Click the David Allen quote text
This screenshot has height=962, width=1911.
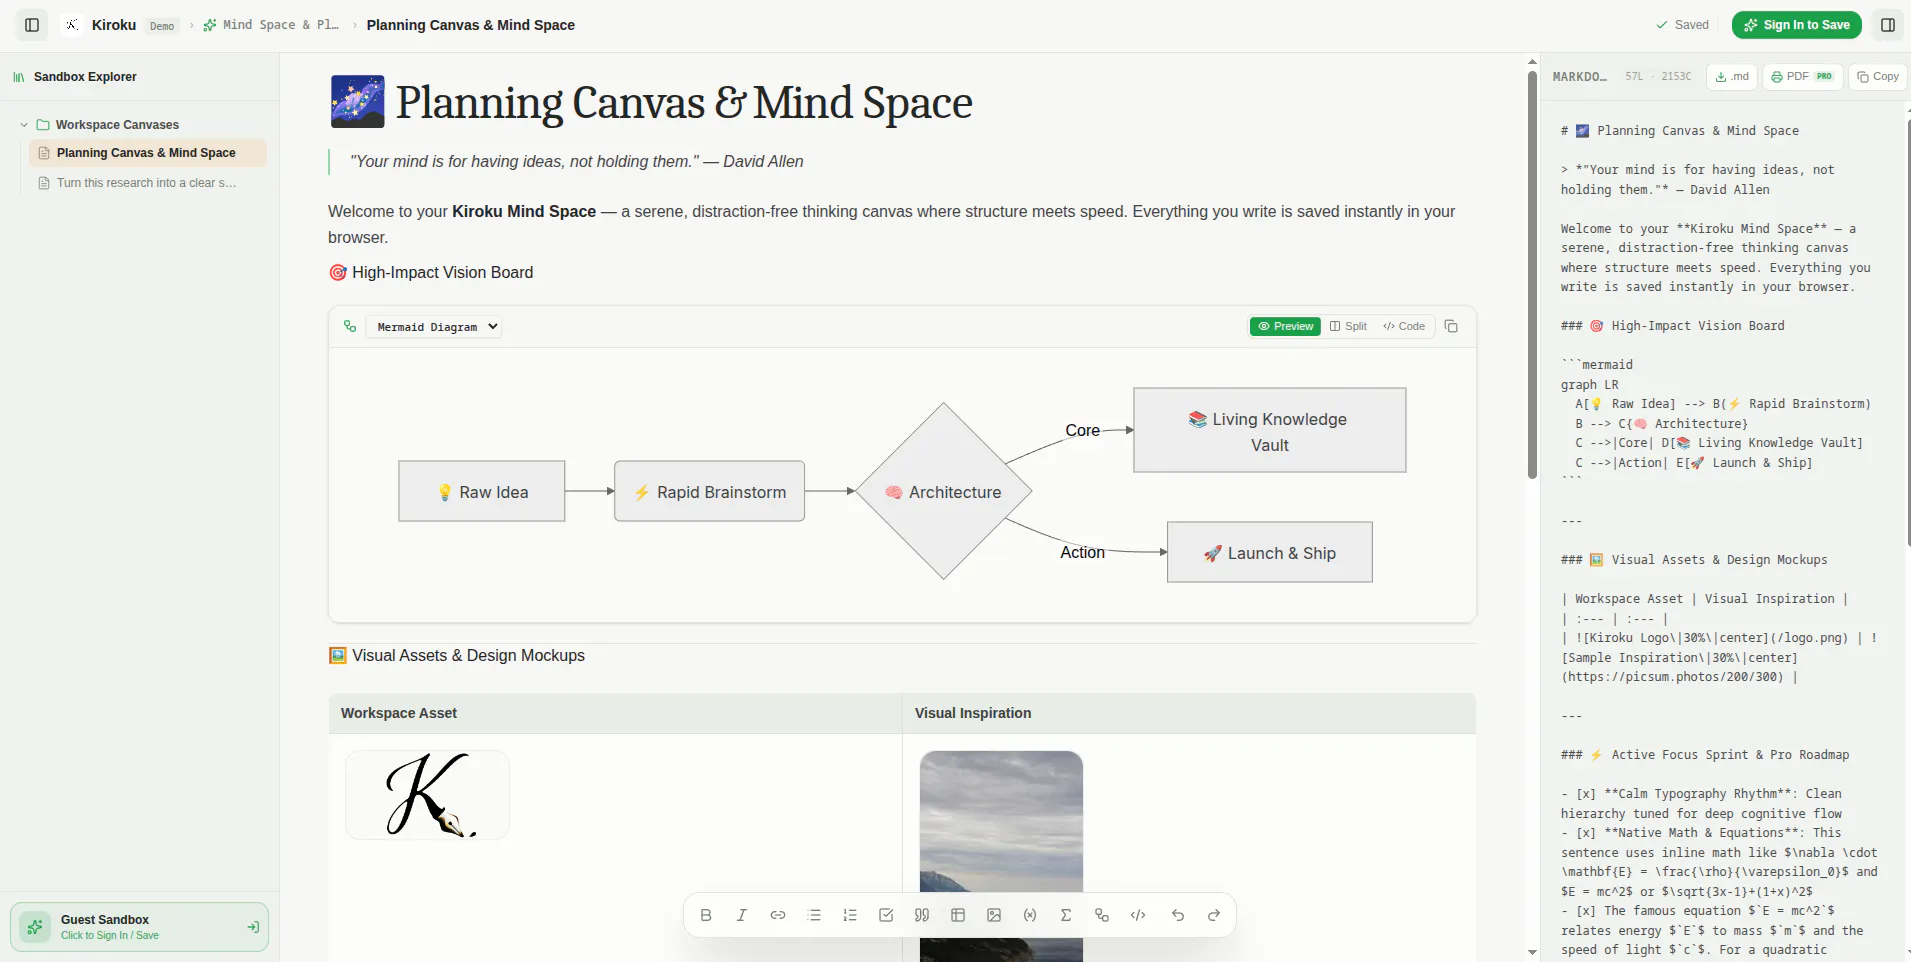(577, 161)
